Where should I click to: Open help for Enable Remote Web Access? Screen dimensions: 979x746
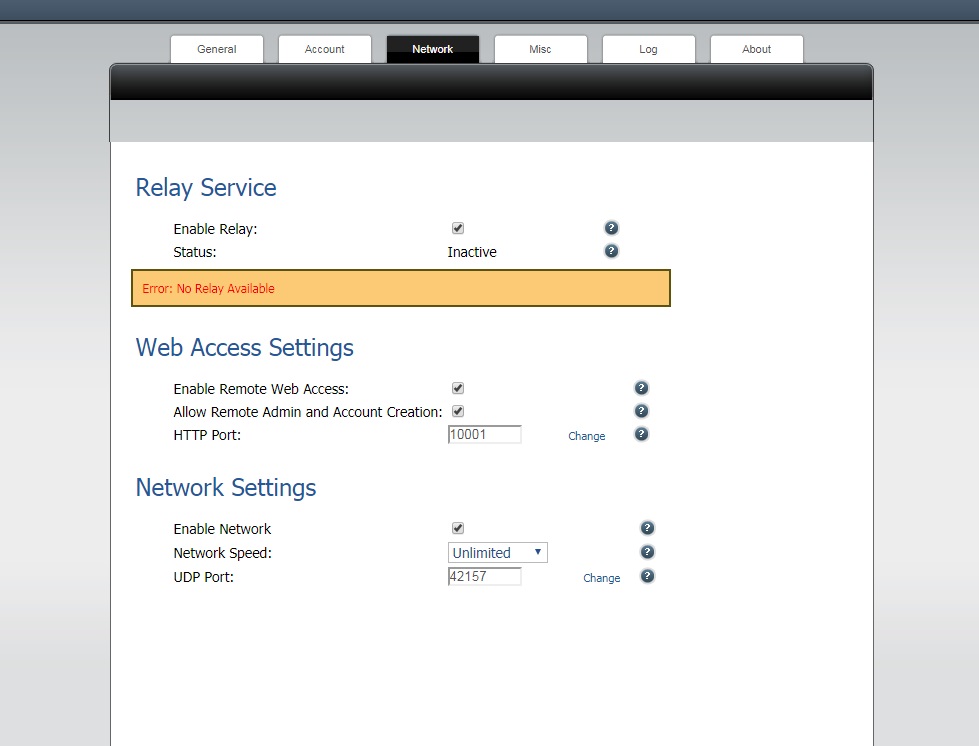point(642,388)
